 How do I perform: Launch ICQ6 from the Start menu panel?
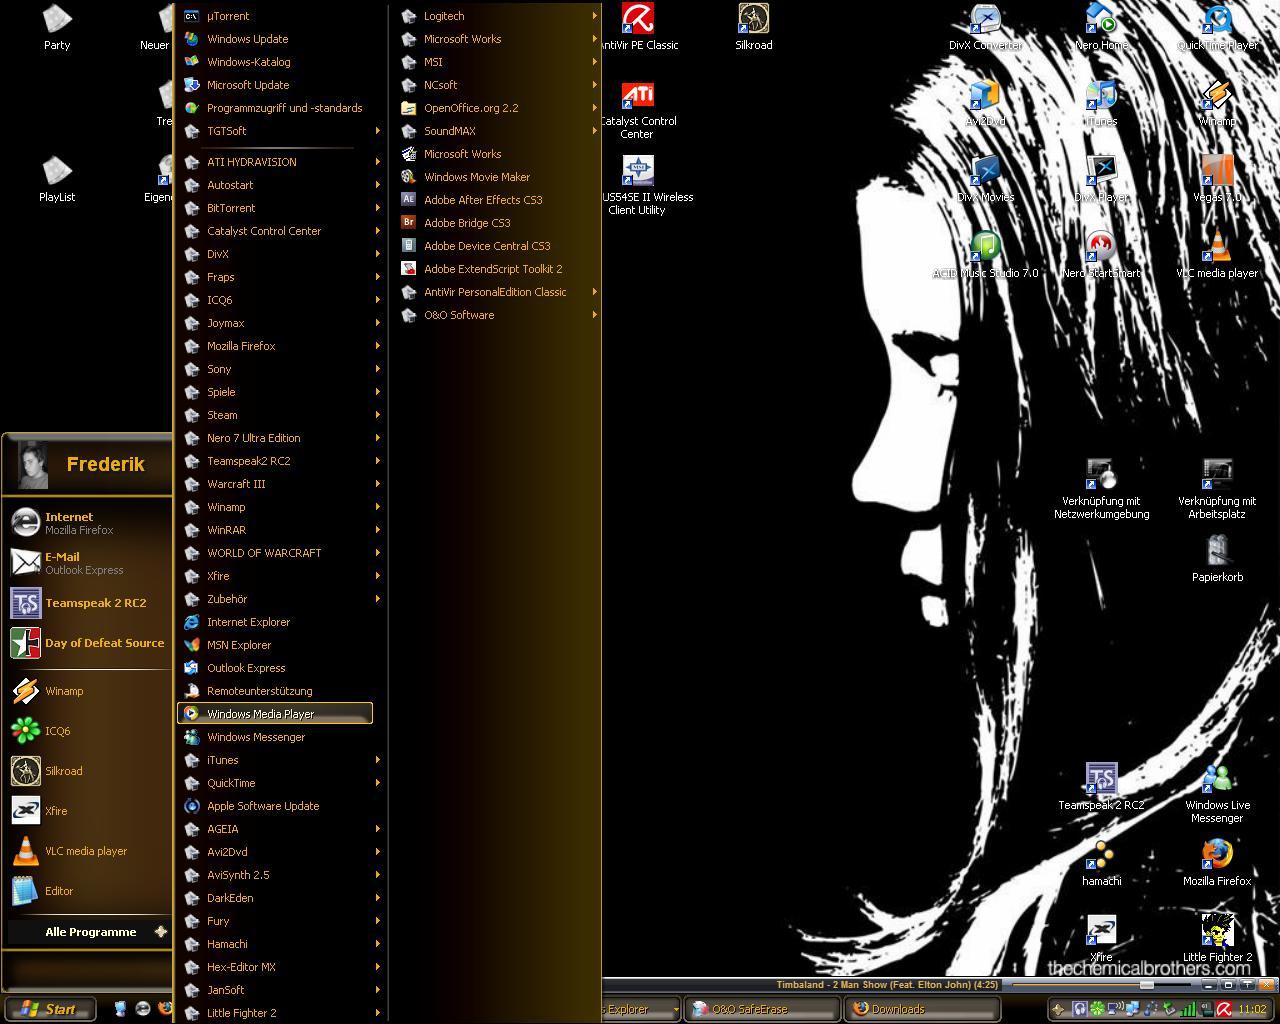click(57, 731)
